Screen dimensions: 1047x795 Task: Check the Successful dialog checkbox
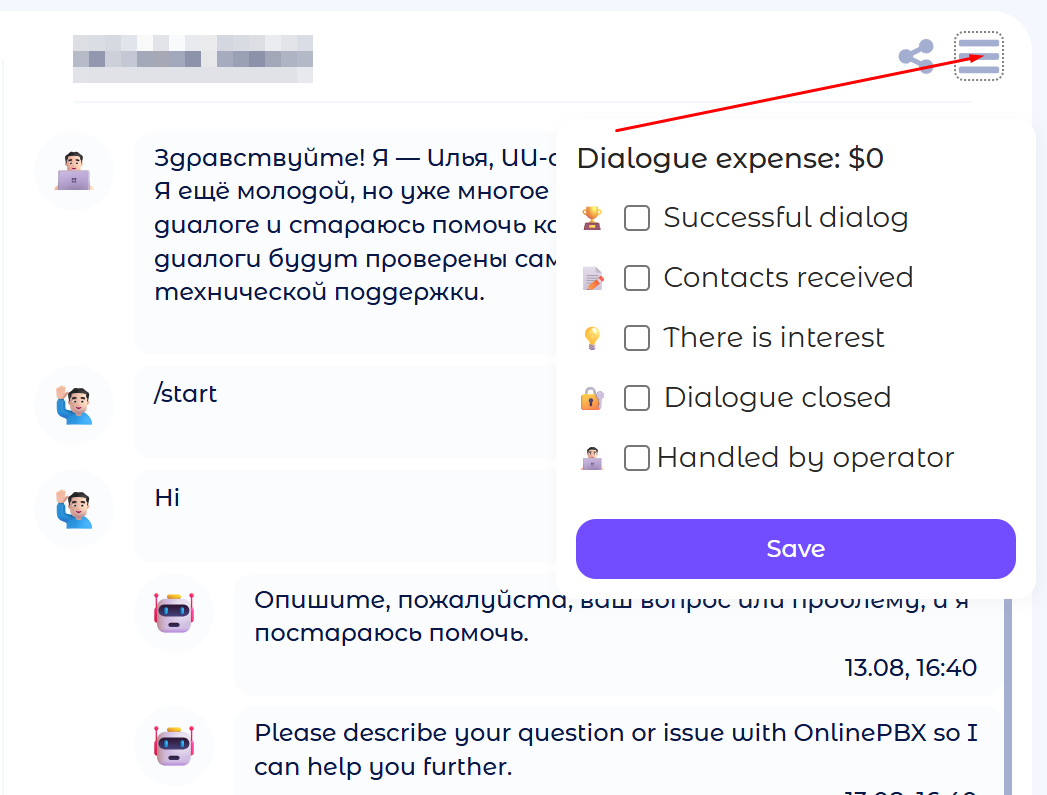point(637,218)
